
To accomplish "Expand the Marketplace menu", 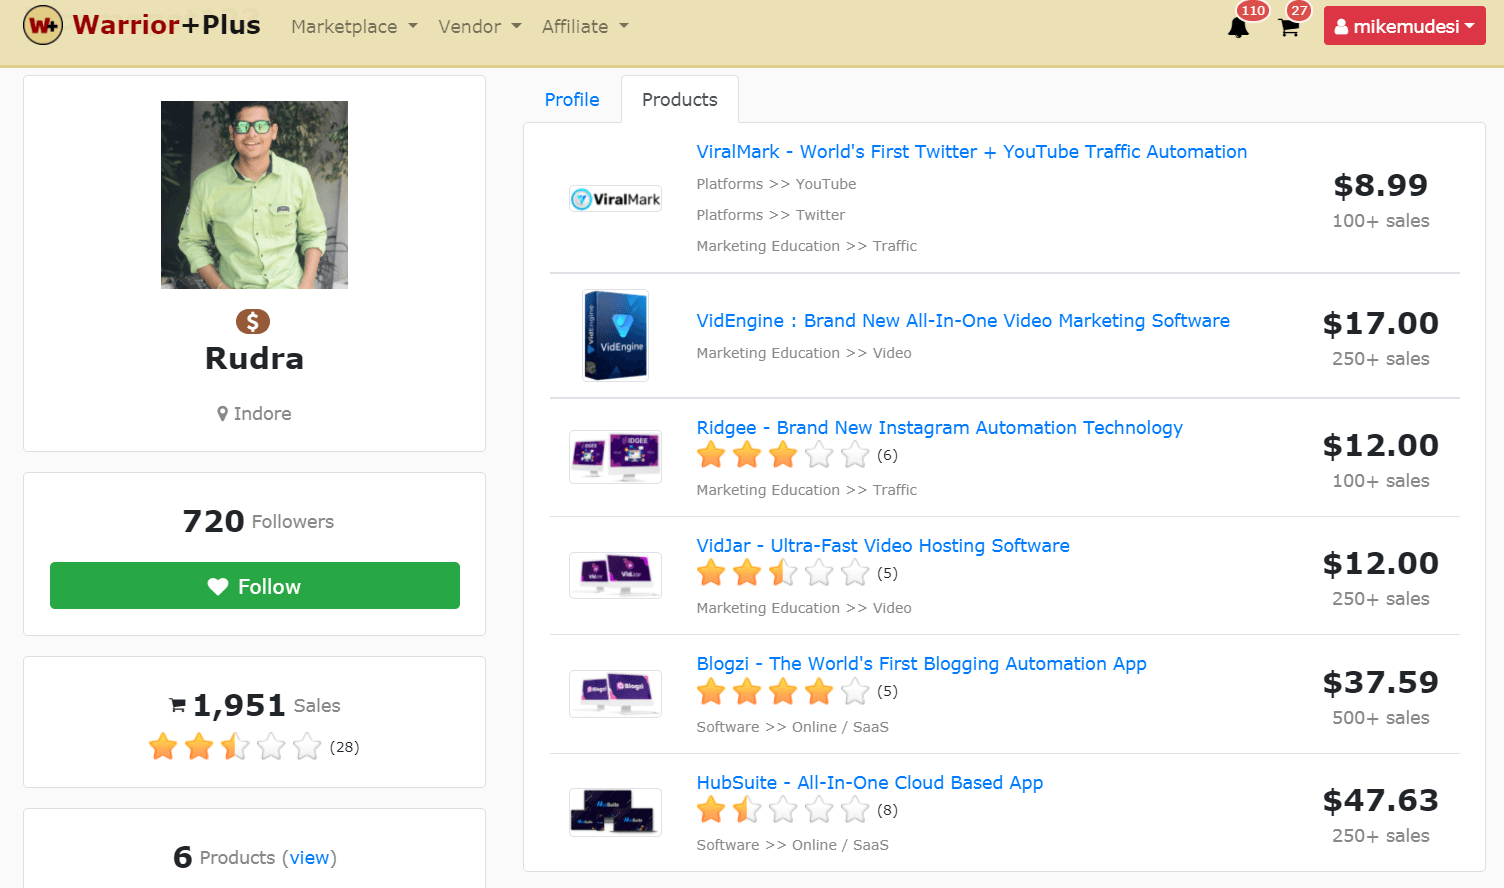I will [354, 27].
